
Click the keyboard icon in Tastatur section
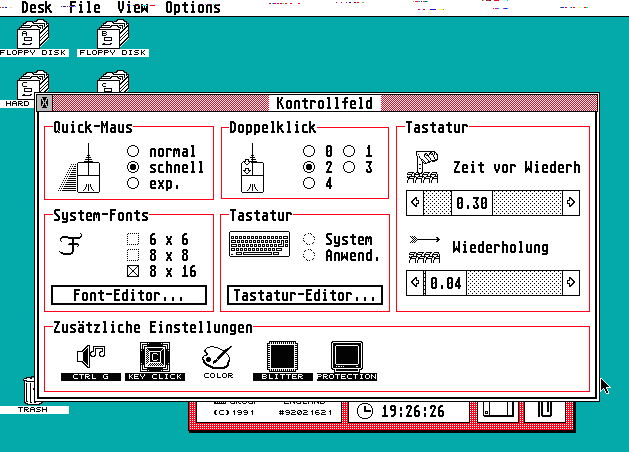point(259,245)
